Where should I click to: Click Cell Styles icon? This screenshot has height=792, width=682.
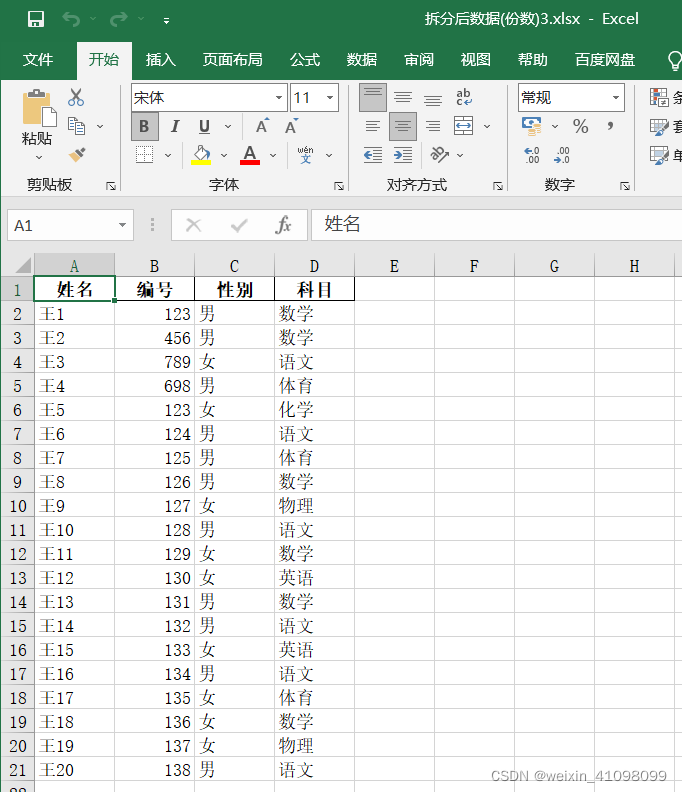(659, 155)
